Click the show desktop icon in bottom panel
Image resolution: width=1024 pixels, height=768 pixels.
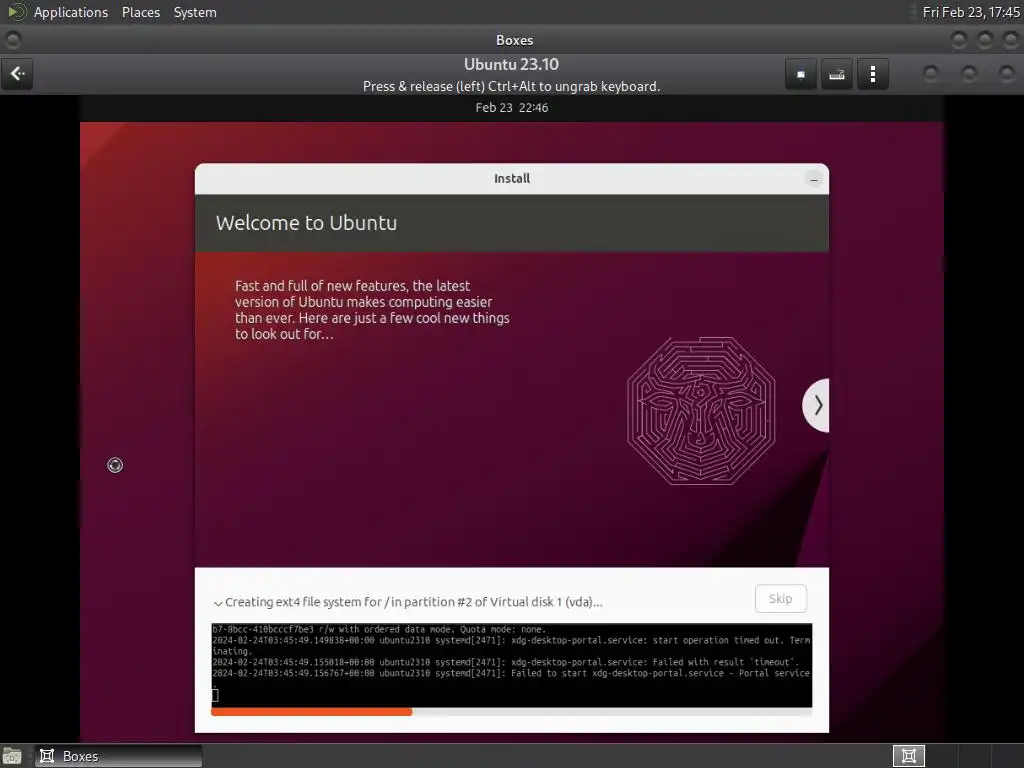tap(12, 757)
